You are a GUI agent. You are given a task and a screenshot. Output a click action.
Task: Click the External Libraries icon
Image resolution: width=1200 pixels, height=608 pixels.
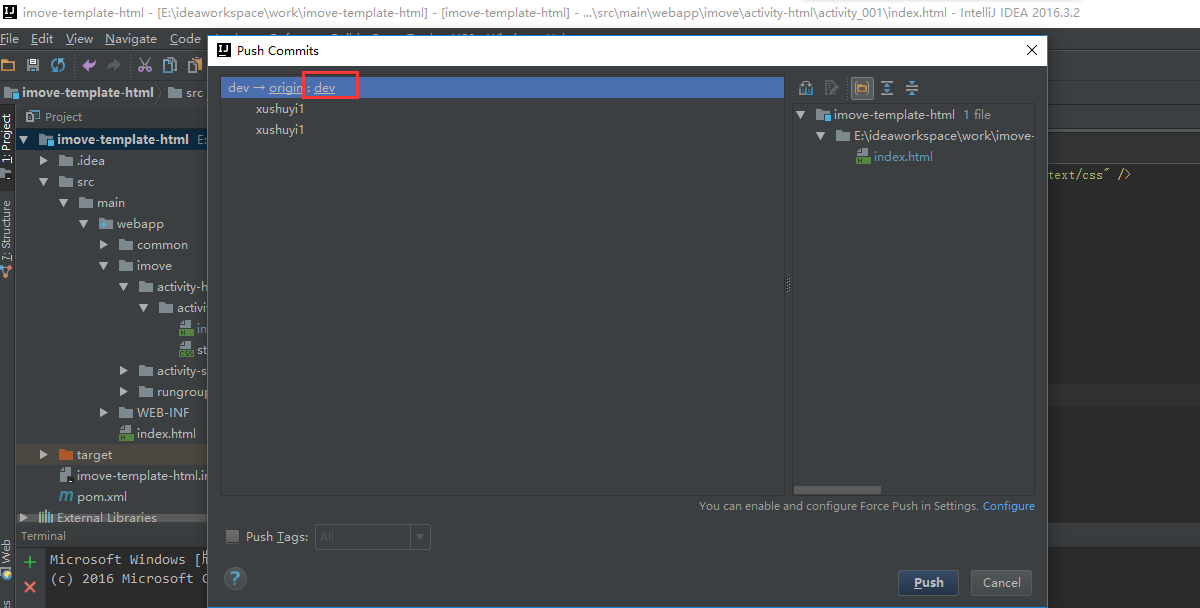pos(46,518)
